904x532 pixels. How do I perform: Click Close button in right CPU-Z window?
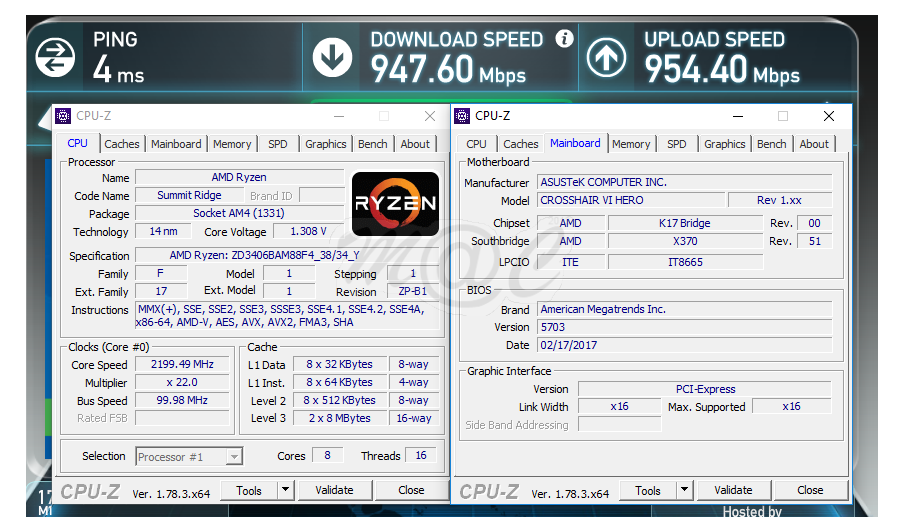810,490
